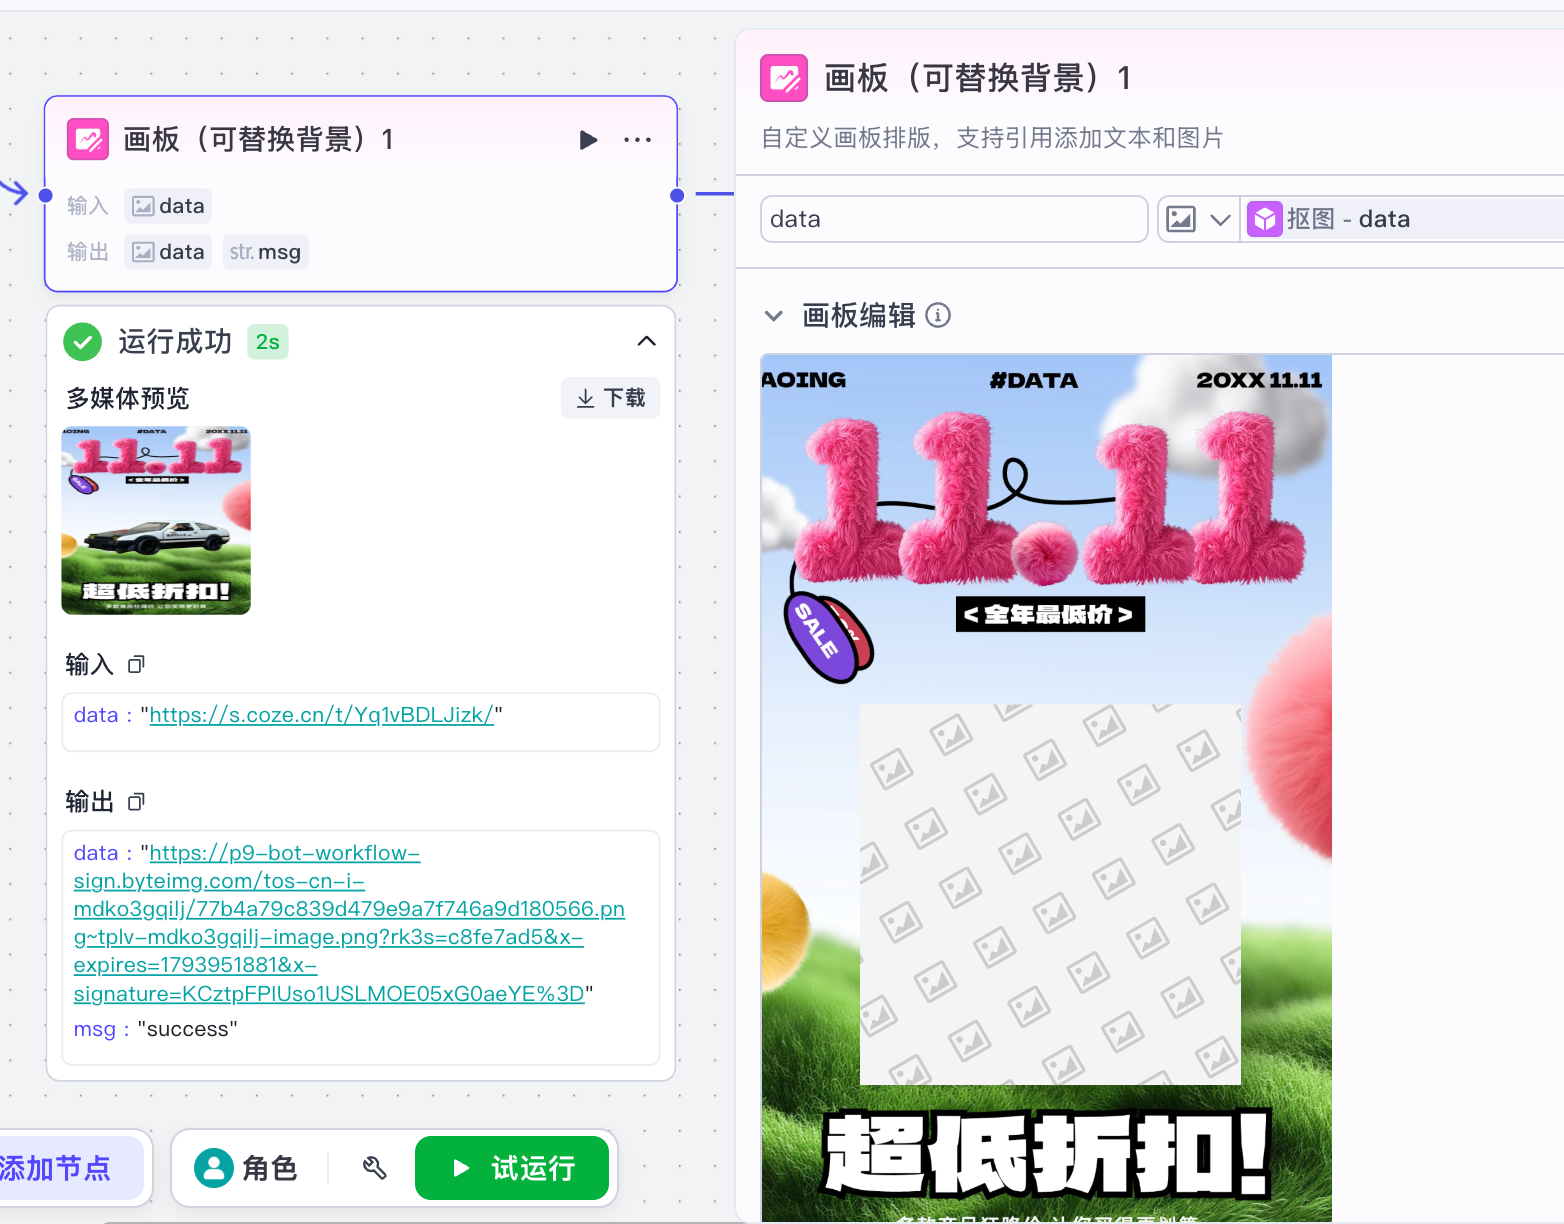Open the preview poster thumbnail
This screenshot has width=1564, height=1224.
click(x=156, y=521)
